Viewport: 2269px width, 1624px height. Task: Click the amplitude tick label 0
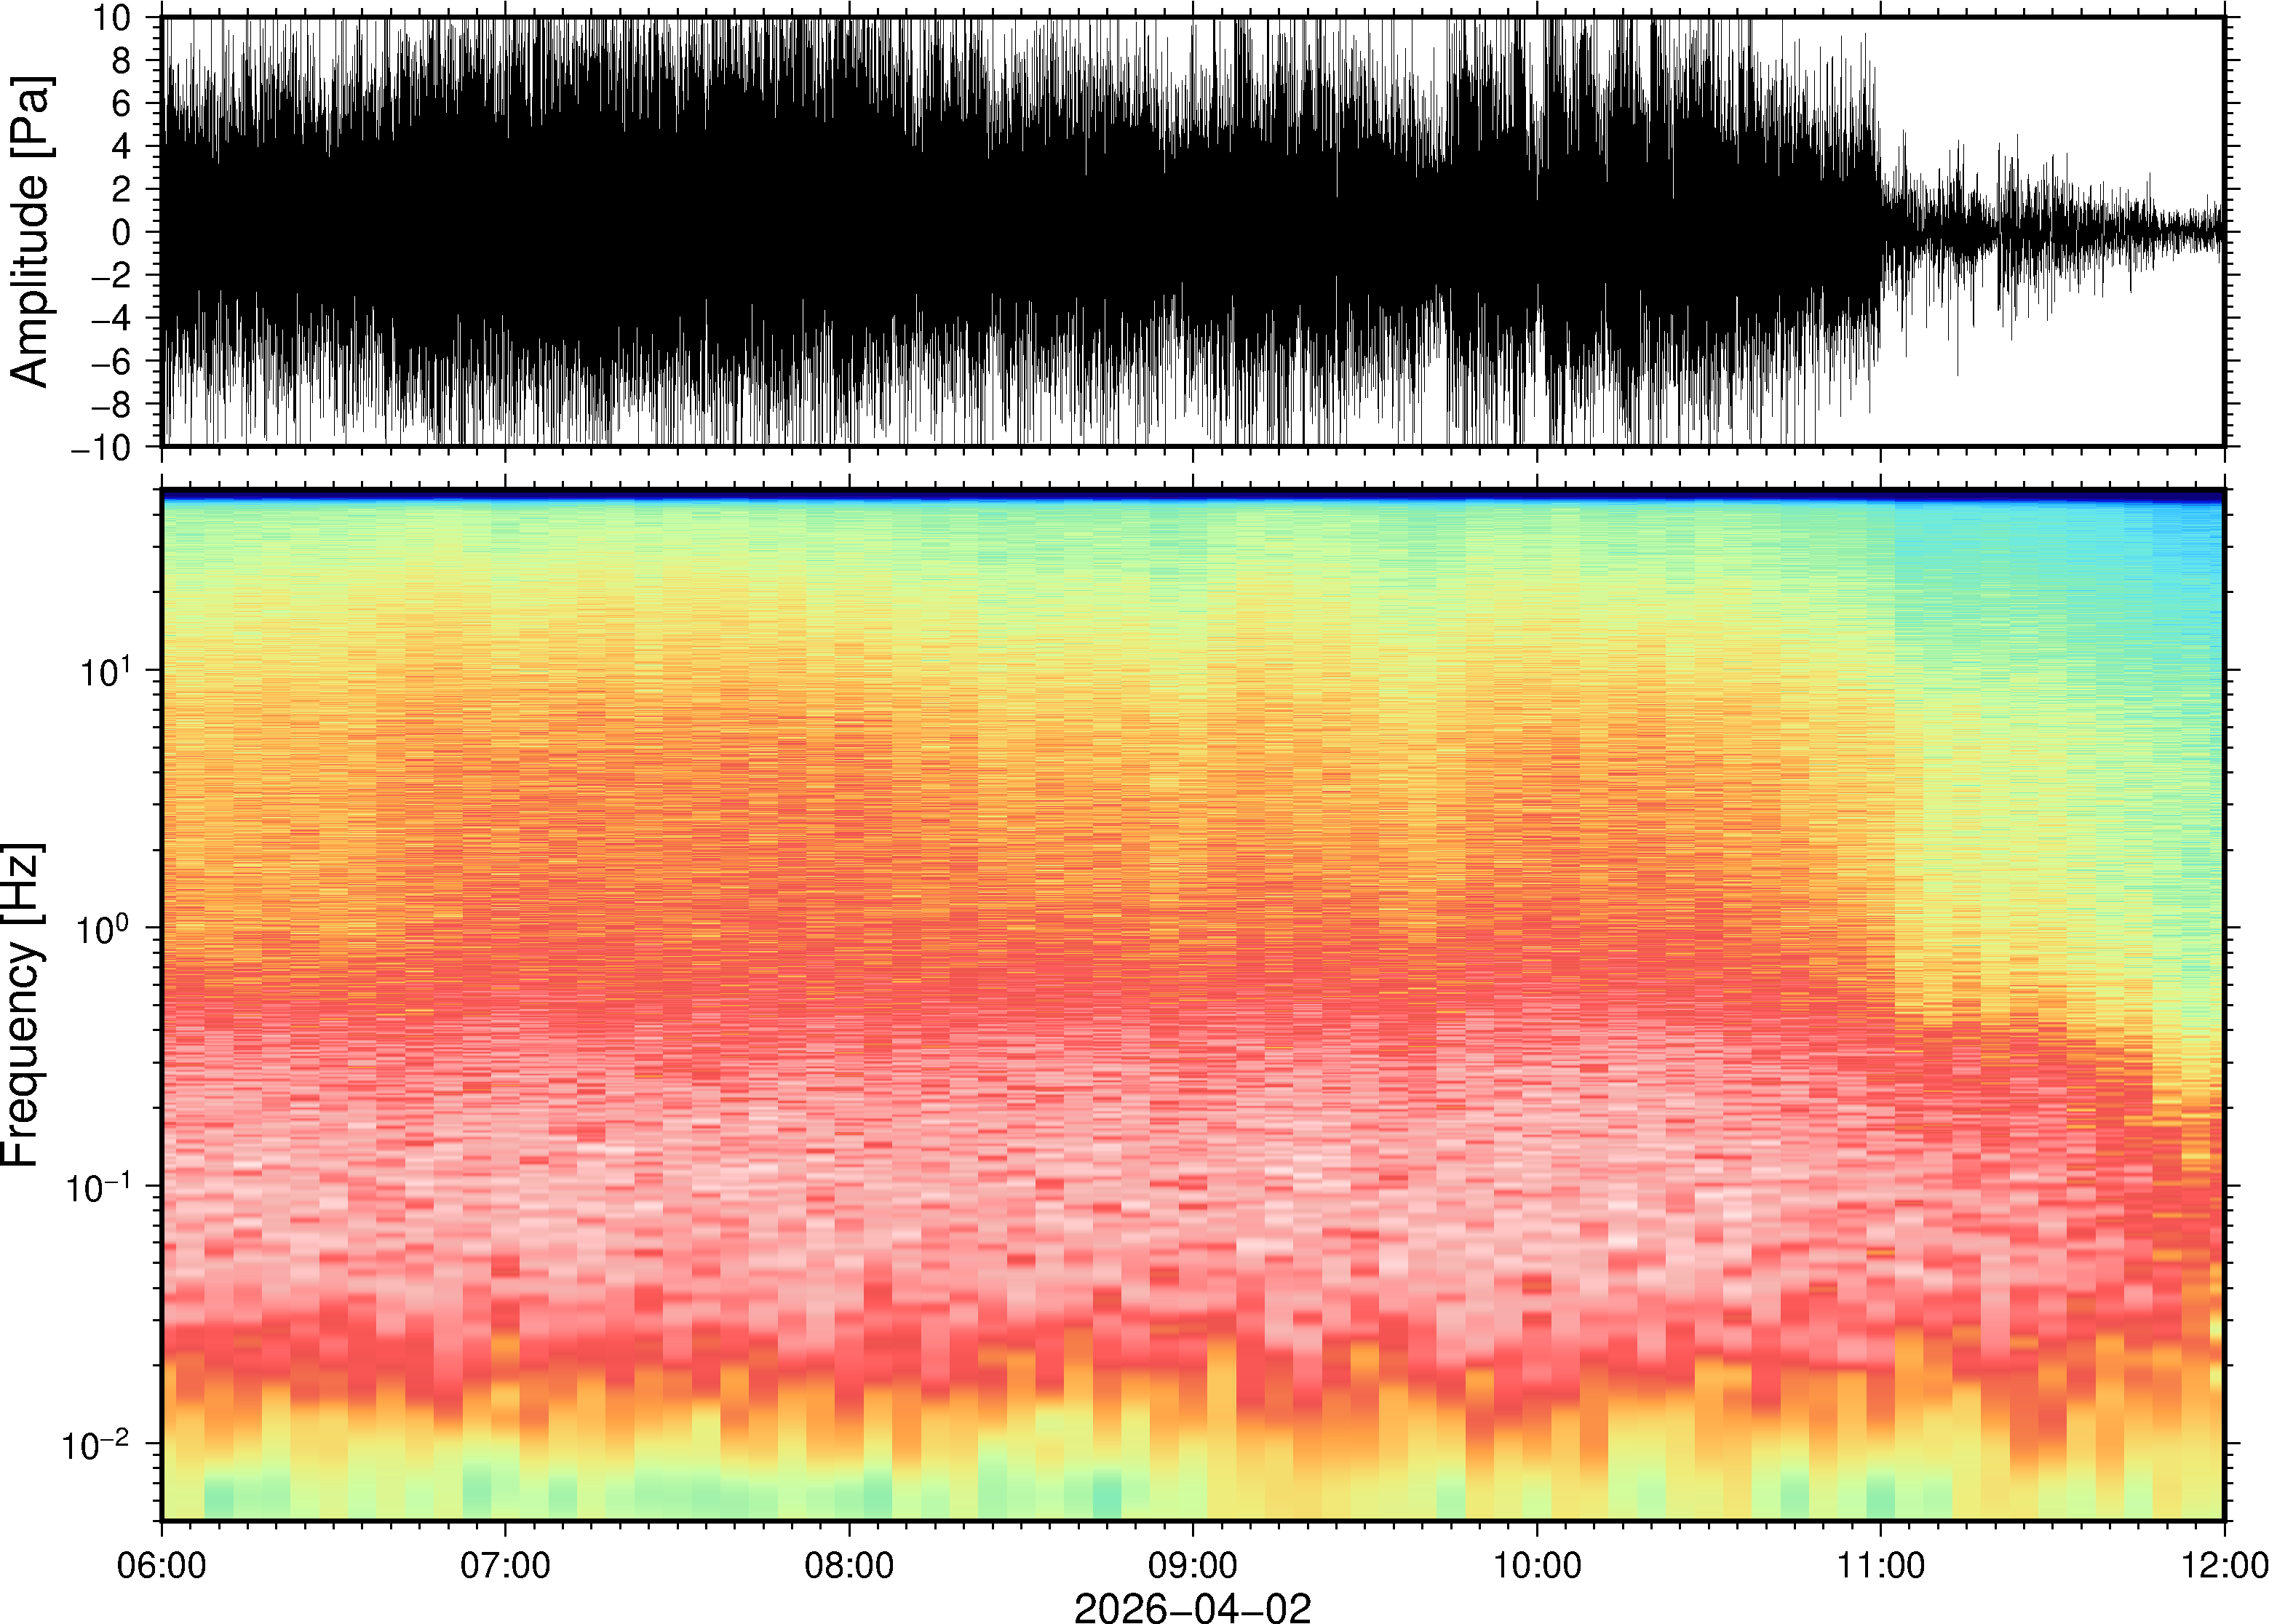122,233
